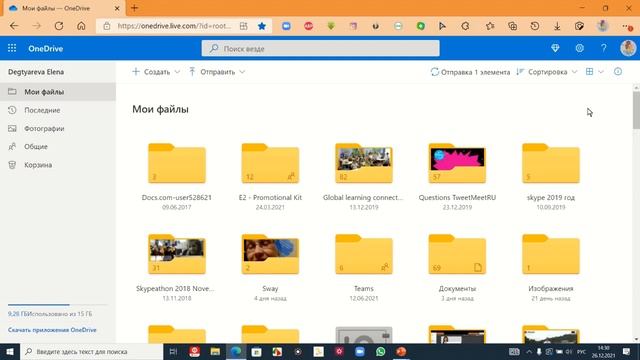Image resolution: width=640 pixels, height=360 pixels.
Task: Select Мои файлы in the sidebar
Action: 58,92
